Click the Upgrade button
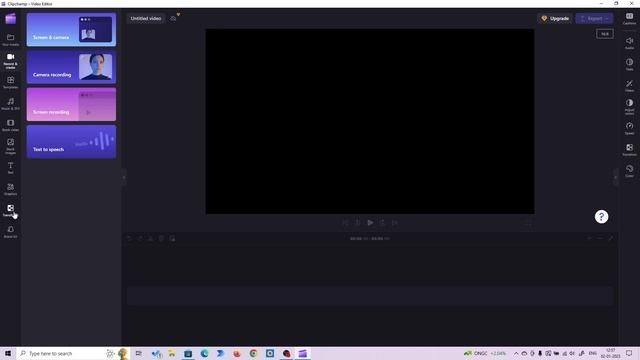640x360 pixels. pyautogui.click(x=555, y=18)
